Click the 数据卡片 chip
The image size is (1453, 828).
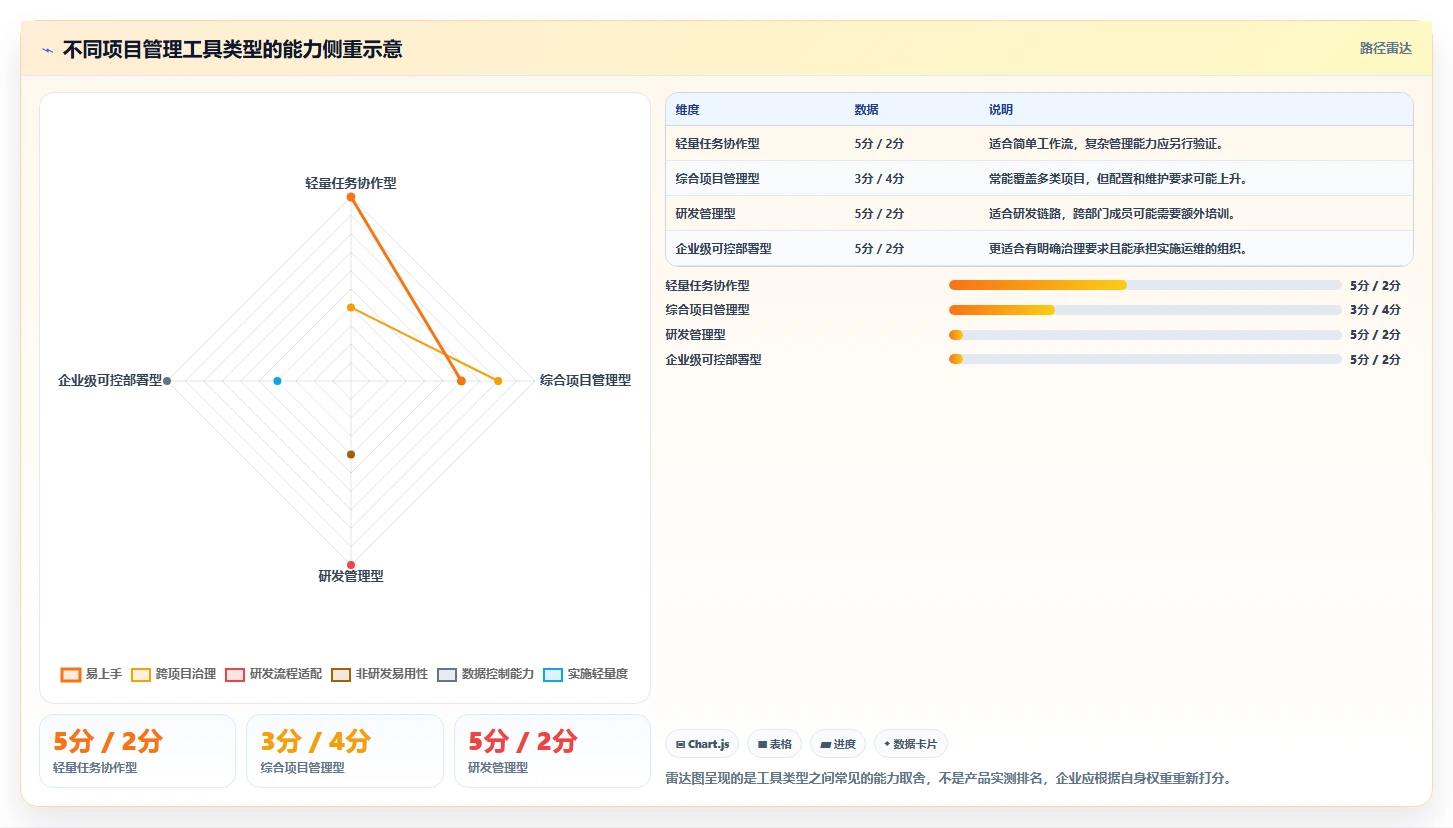[x=910, y=744]
